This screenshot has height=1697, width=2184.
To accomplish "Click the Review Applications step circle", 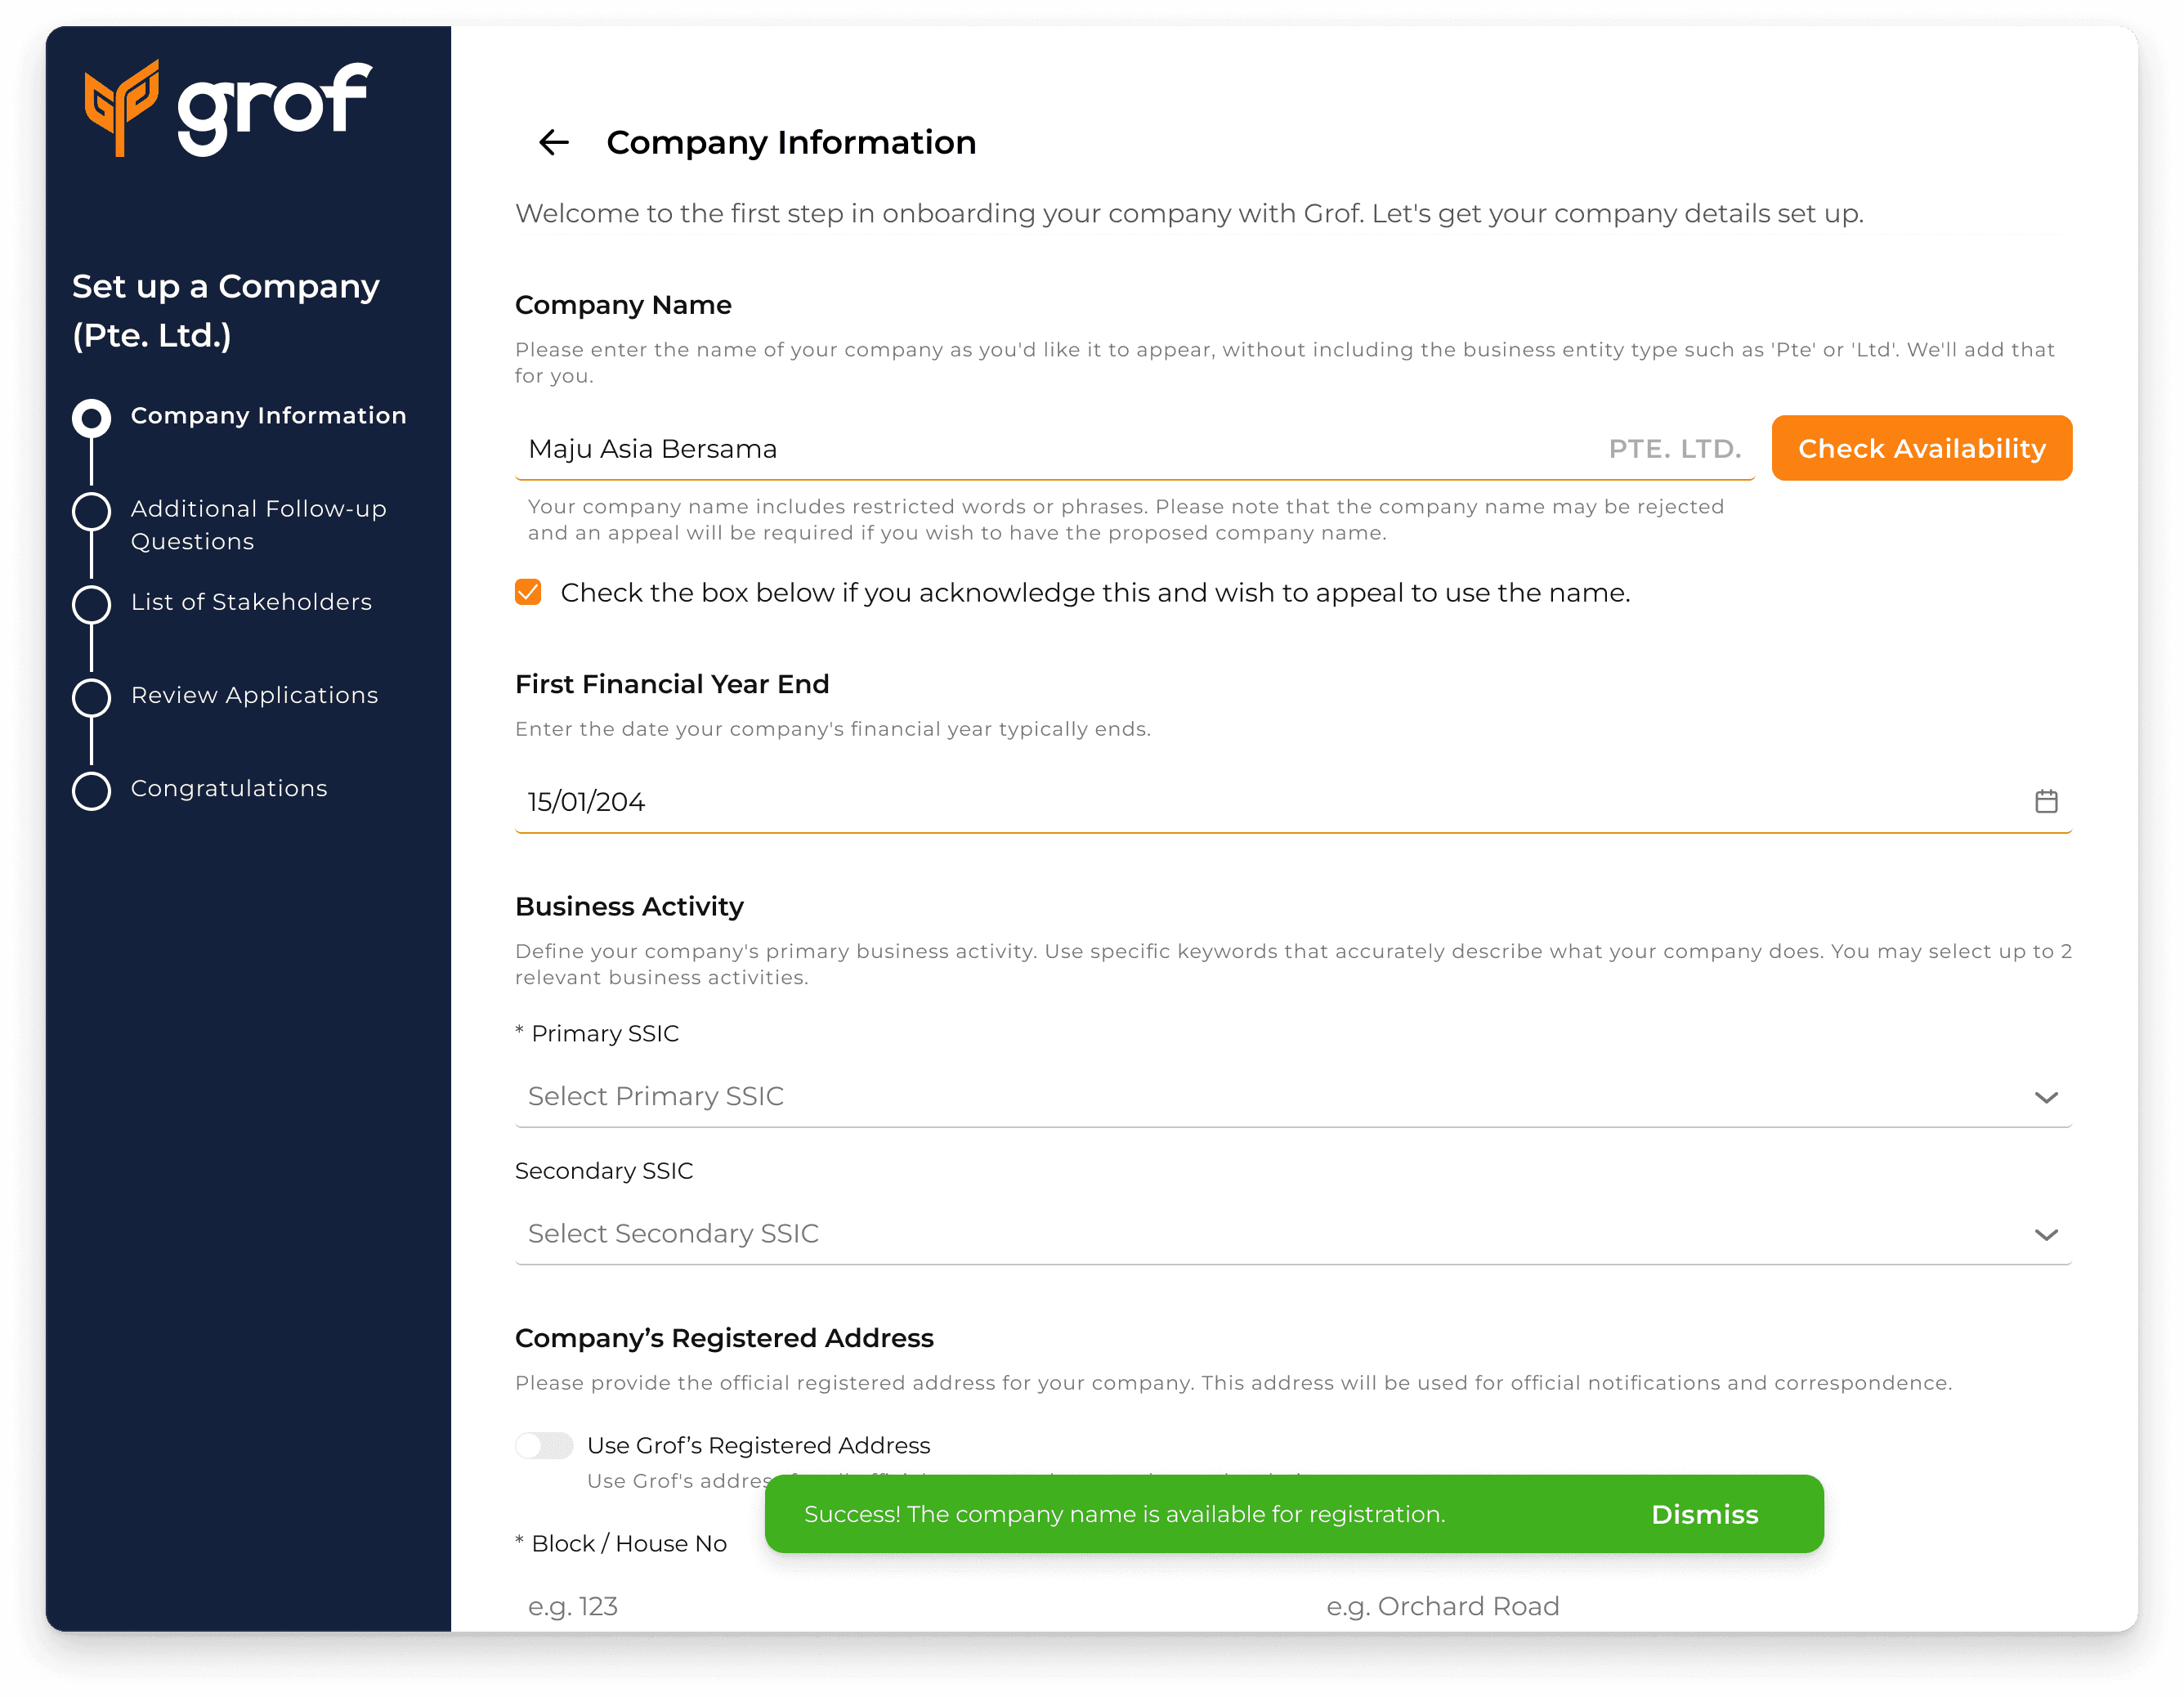I will coord(91,697).
